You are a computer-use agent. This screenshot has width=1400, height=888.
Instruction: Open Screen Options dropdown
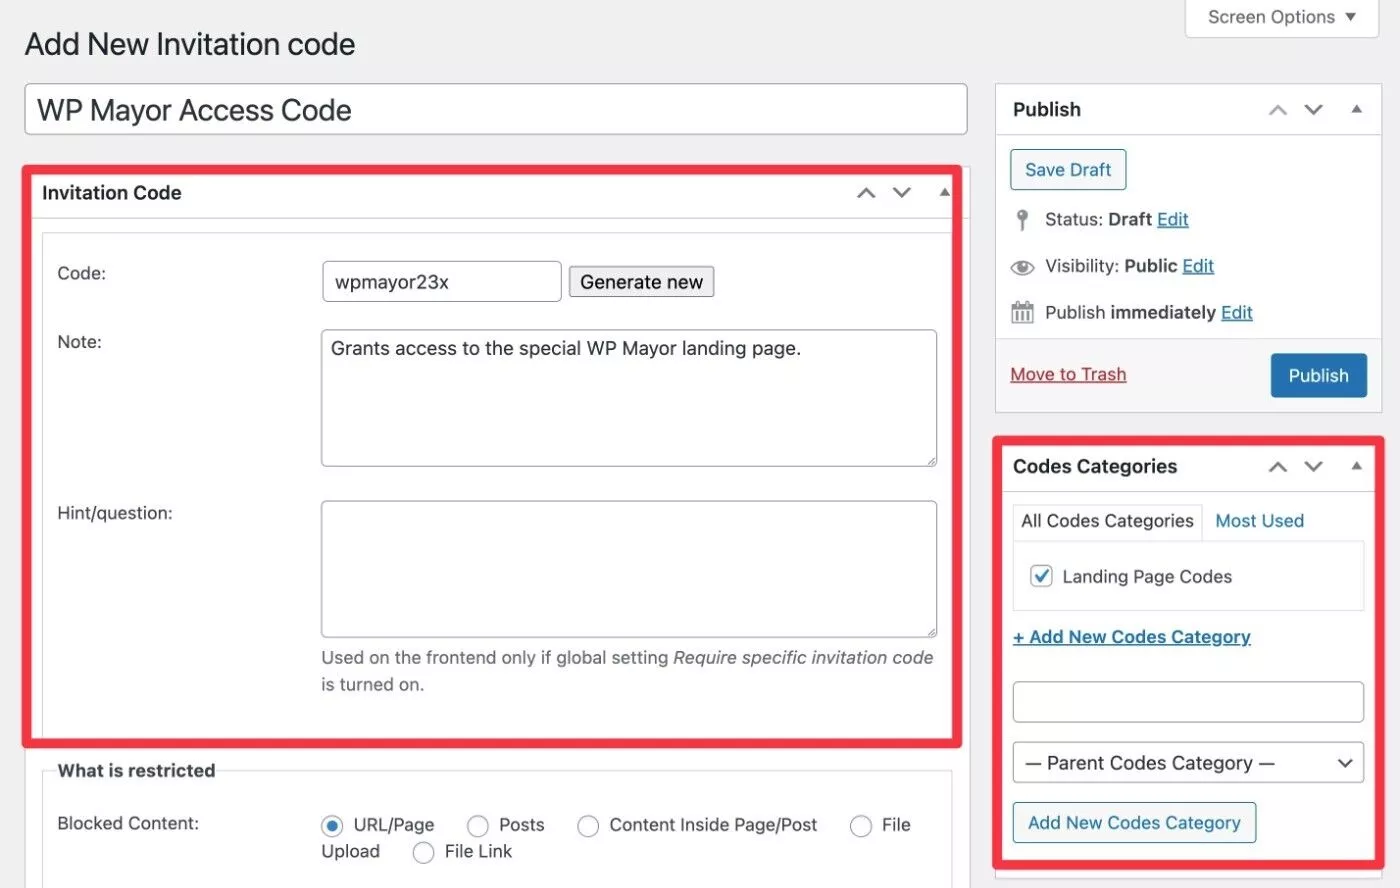1281,17
